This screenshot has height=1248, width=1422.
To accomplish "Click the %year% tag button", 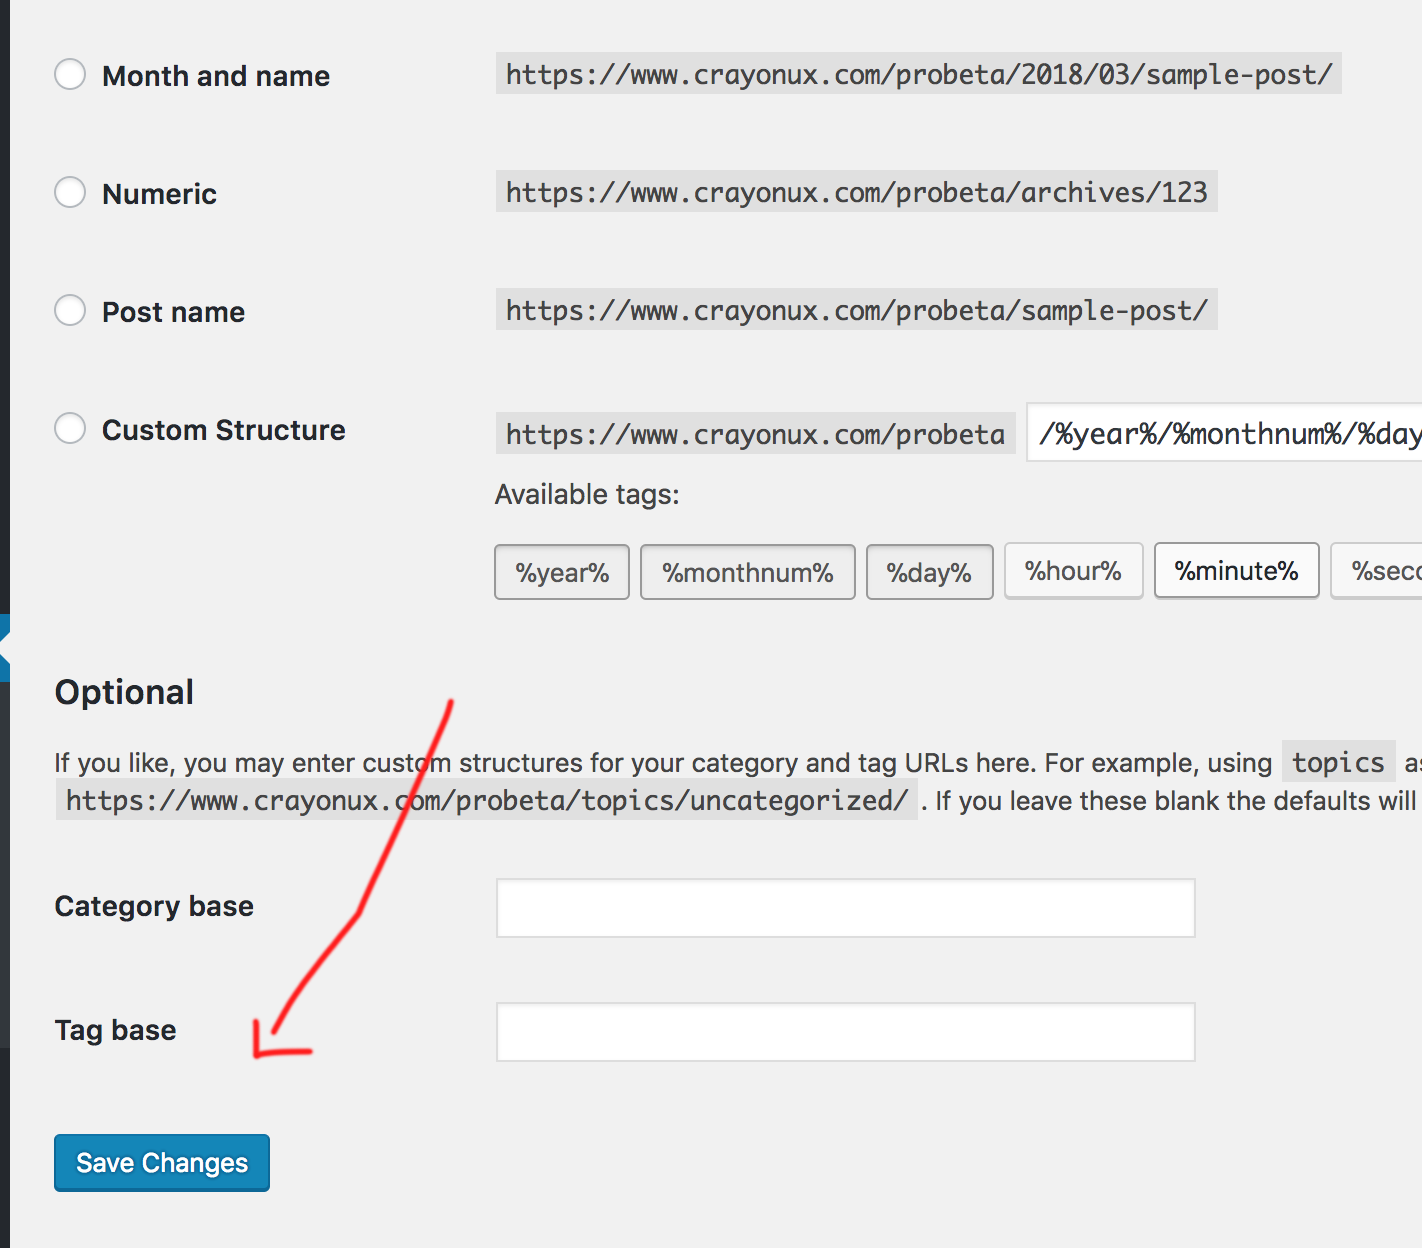I will [562, 572].
